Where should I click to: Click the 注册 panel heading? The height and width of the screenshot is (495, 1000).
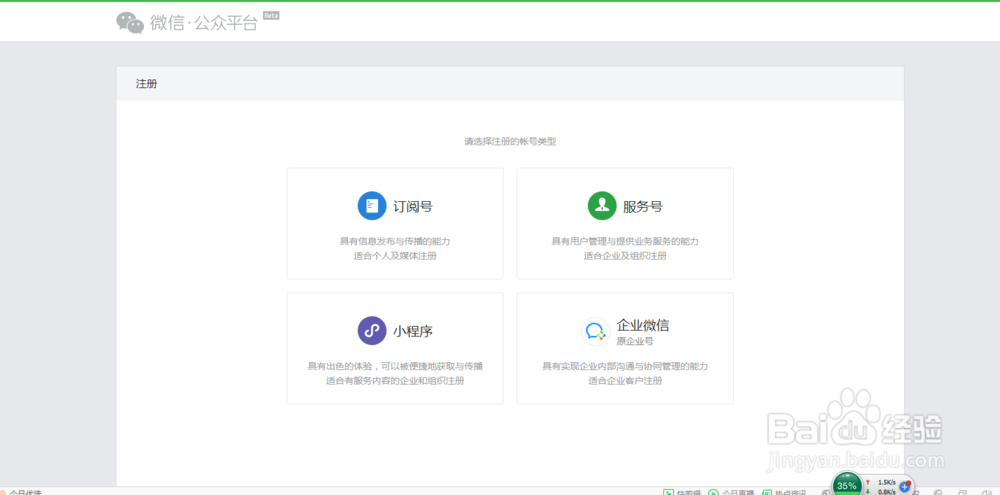[x=147, y=84]
